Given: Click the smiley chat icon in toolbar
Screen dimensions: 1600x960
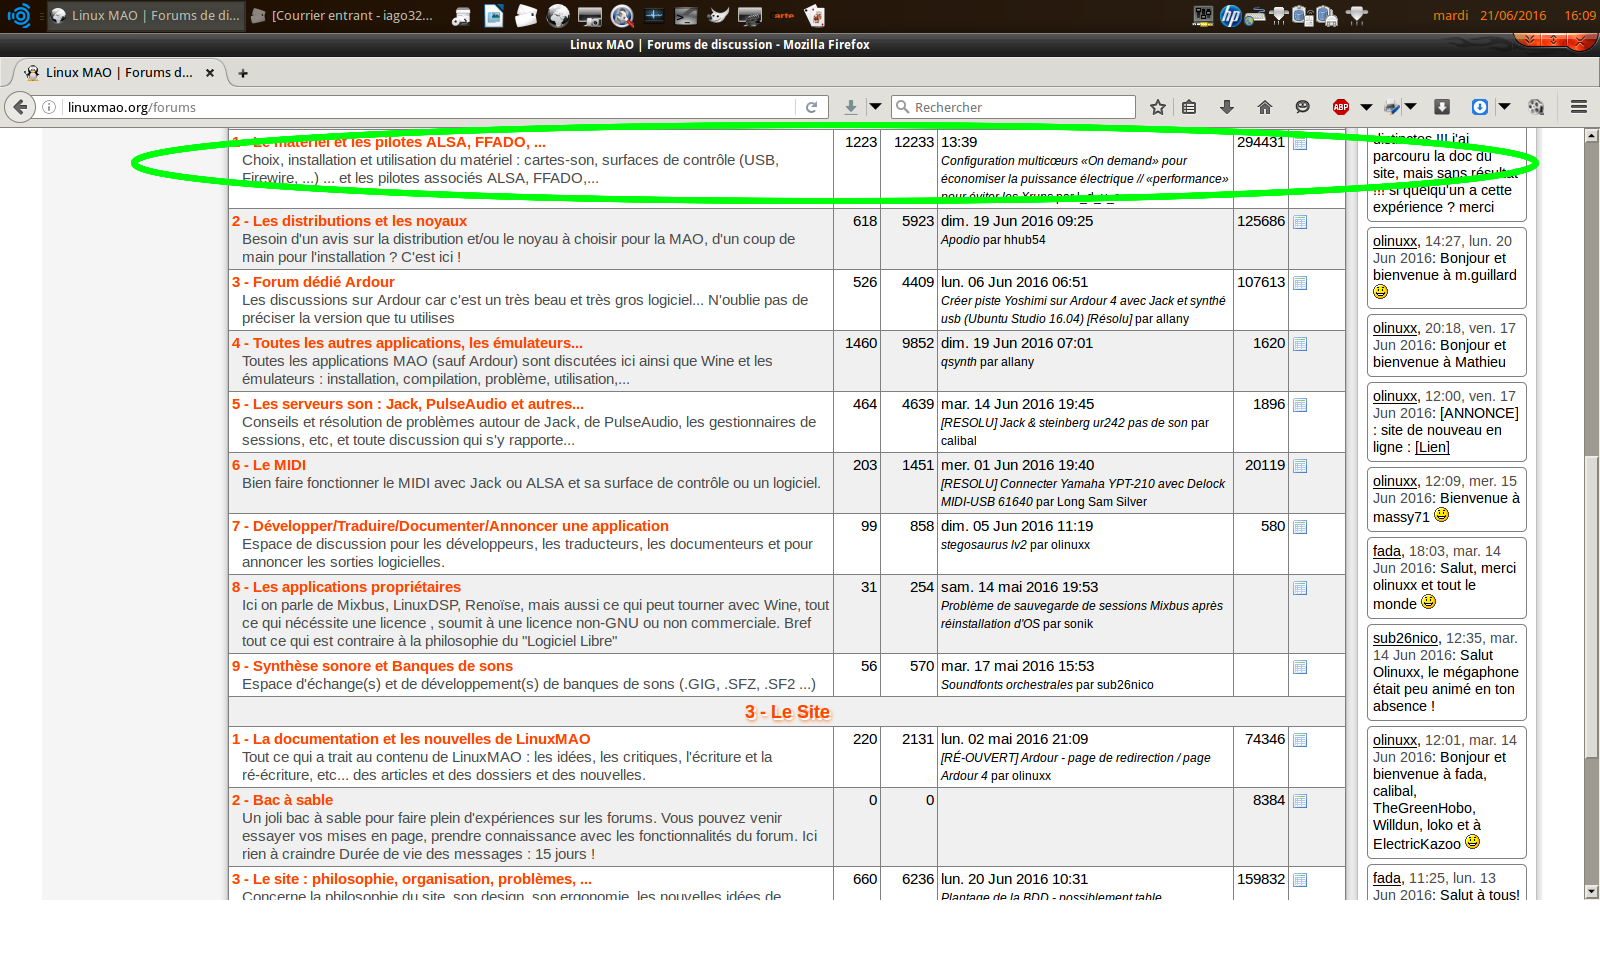Looking at the screenshot, I should pos(1302,107).
